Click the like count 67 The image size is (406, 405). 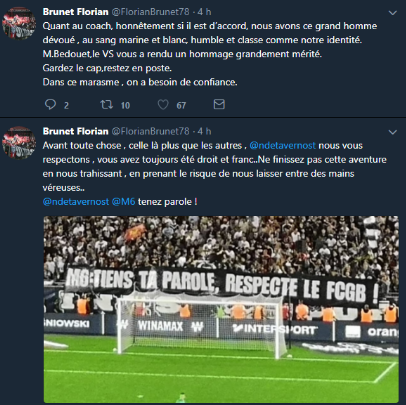click(181, 106)
